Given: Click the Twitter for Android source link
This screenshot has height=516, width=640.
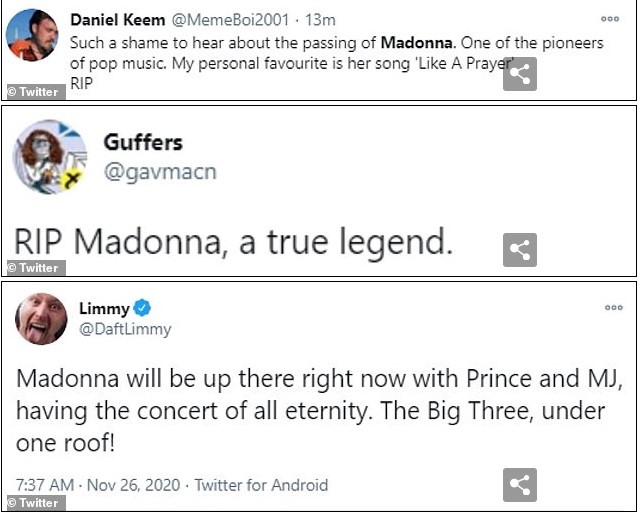Looking at the screenshot, I should click(x=260, y=485).
